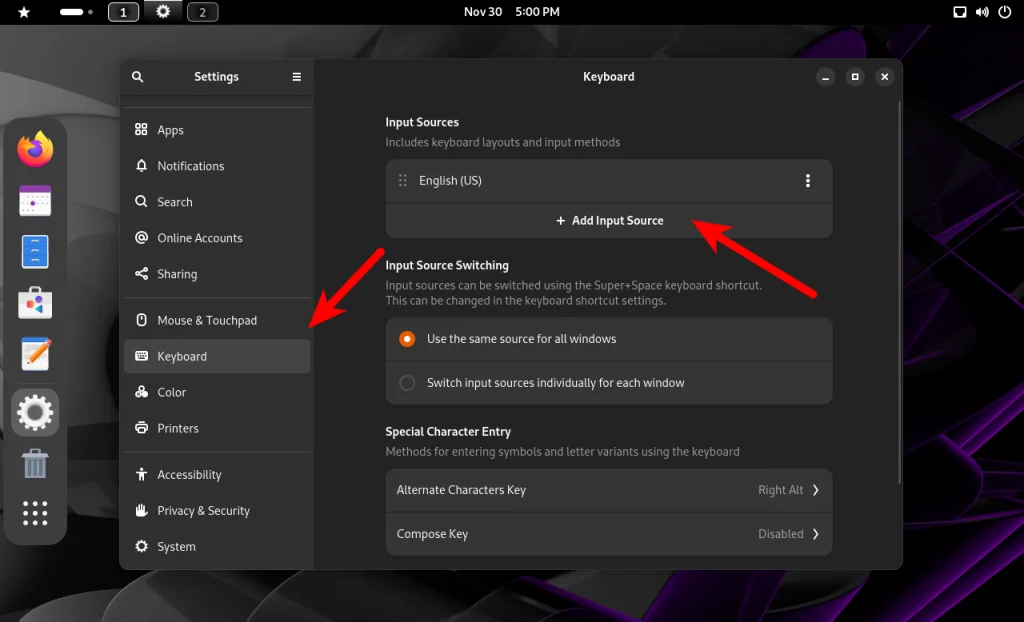Go to Printers settings

[217, 428]
